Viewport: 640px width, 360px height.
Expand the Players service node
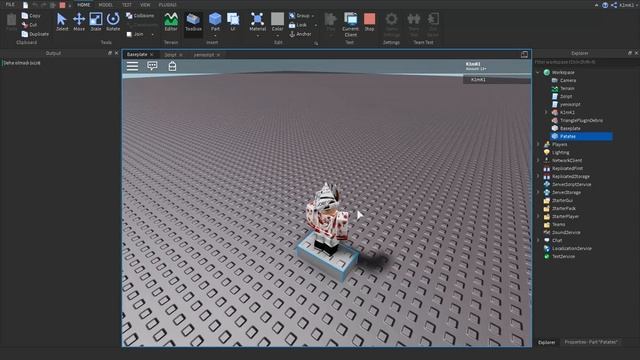click(538, 144)
